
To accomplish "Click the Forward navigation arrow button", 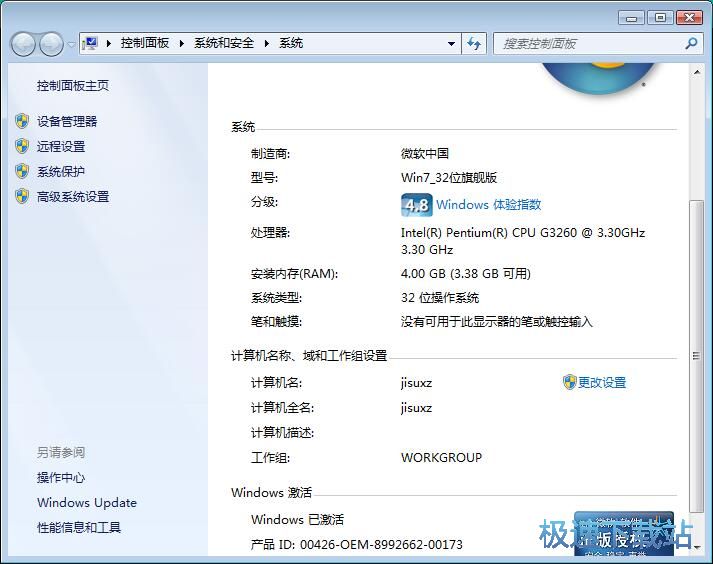I will pos(51,44).
